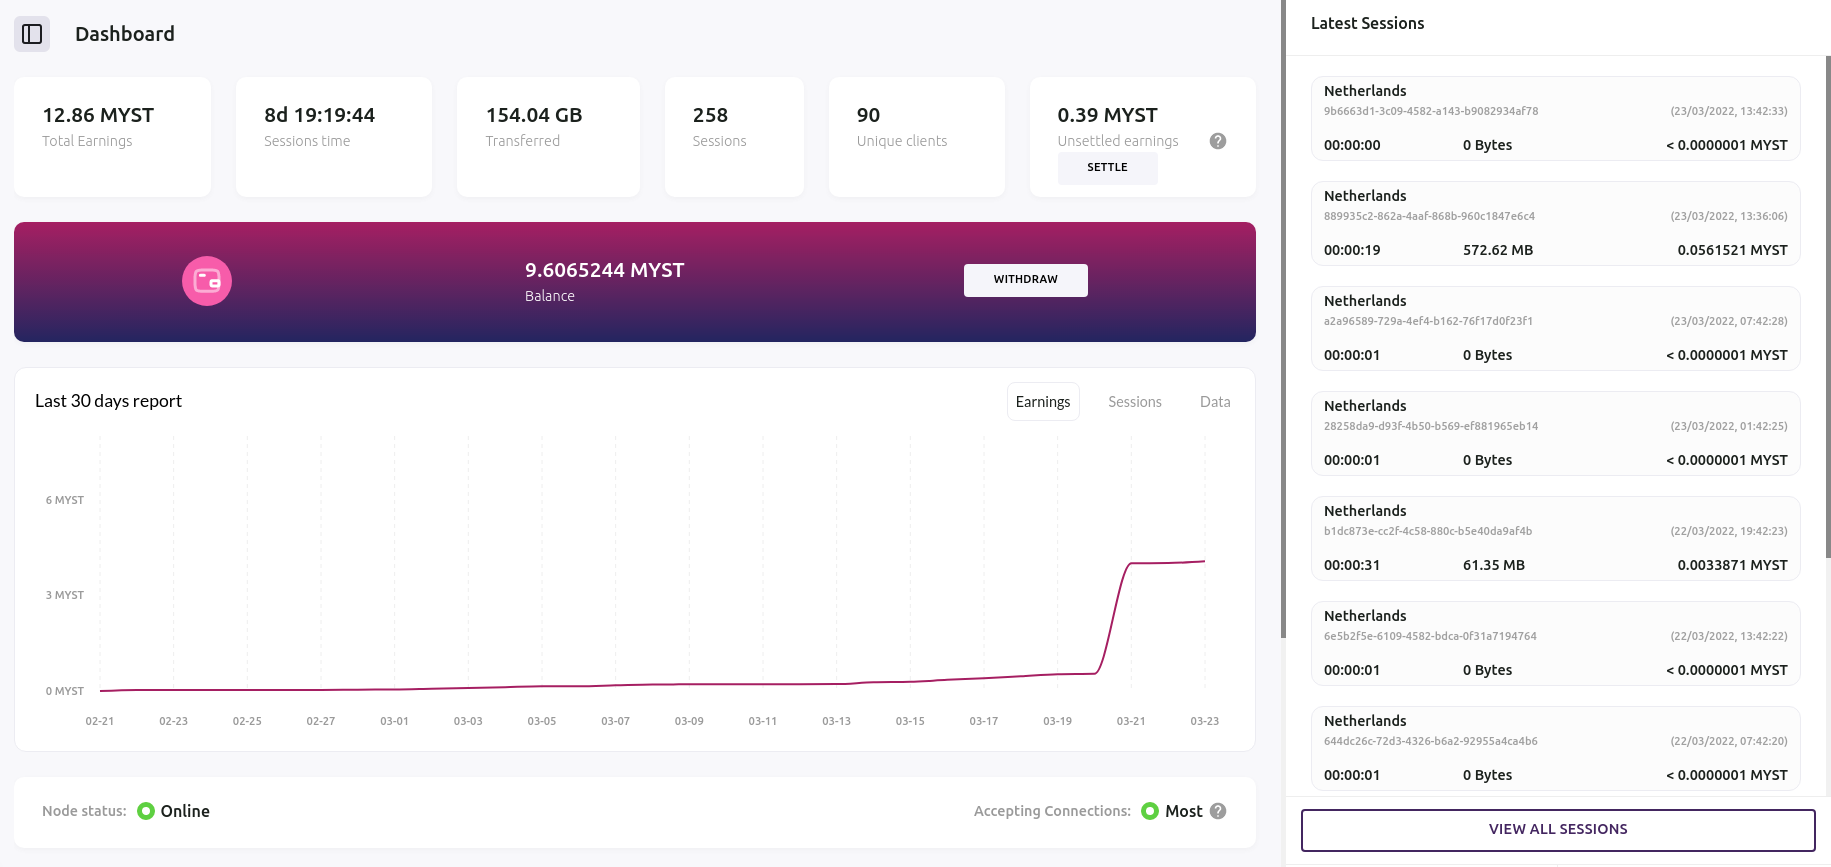Click the 02-21 date label on chart

100,721
